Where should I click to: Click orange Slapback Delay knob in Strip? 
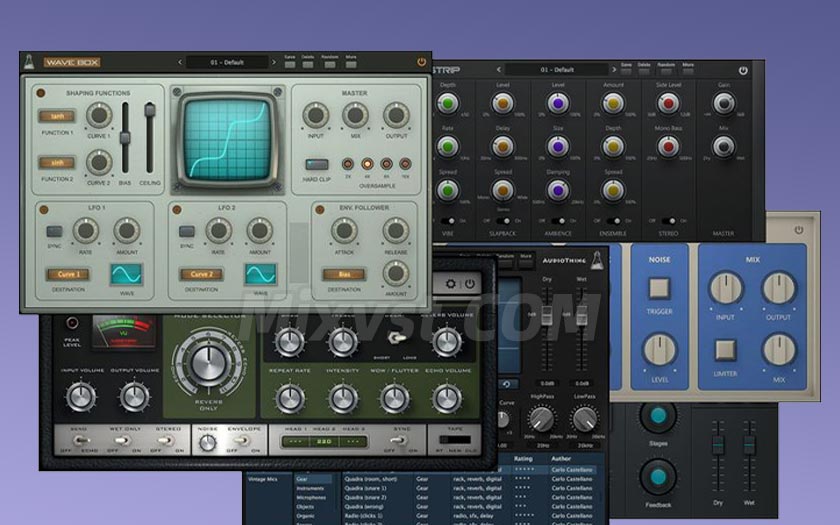click(502, 146)
